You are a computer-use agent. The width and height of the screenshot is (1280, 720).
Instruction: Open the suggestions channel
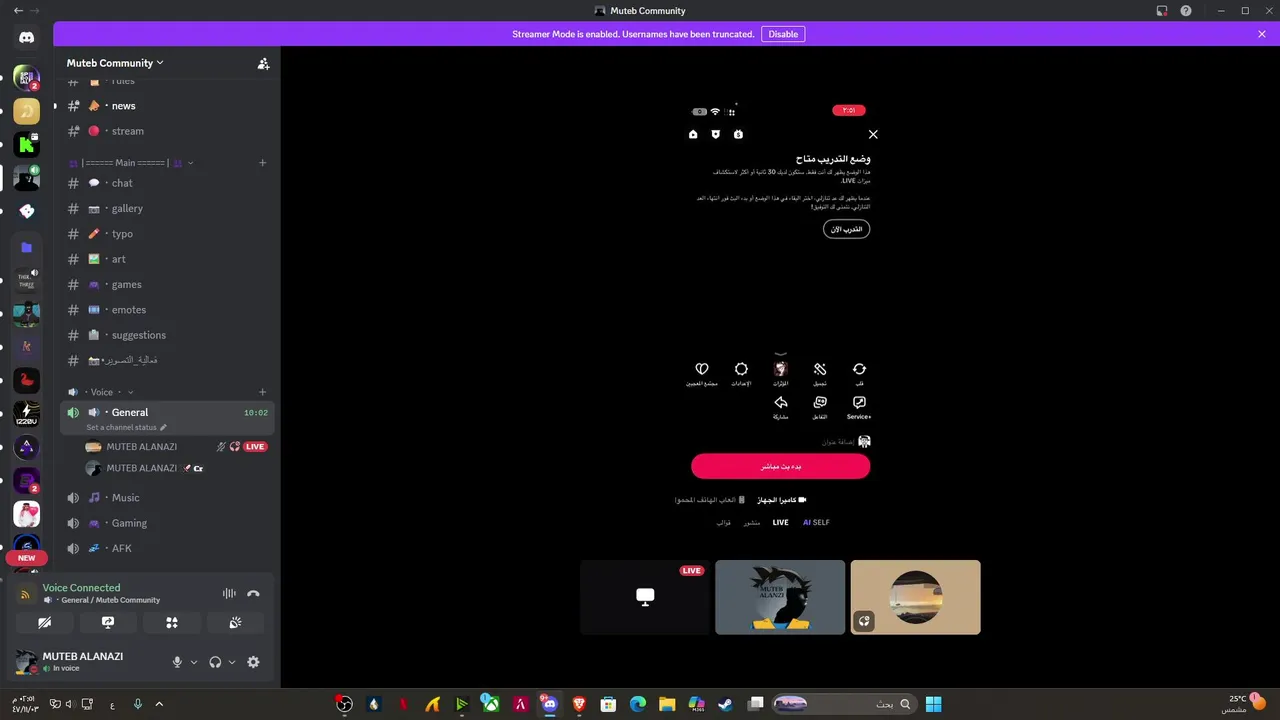(166, 335)
